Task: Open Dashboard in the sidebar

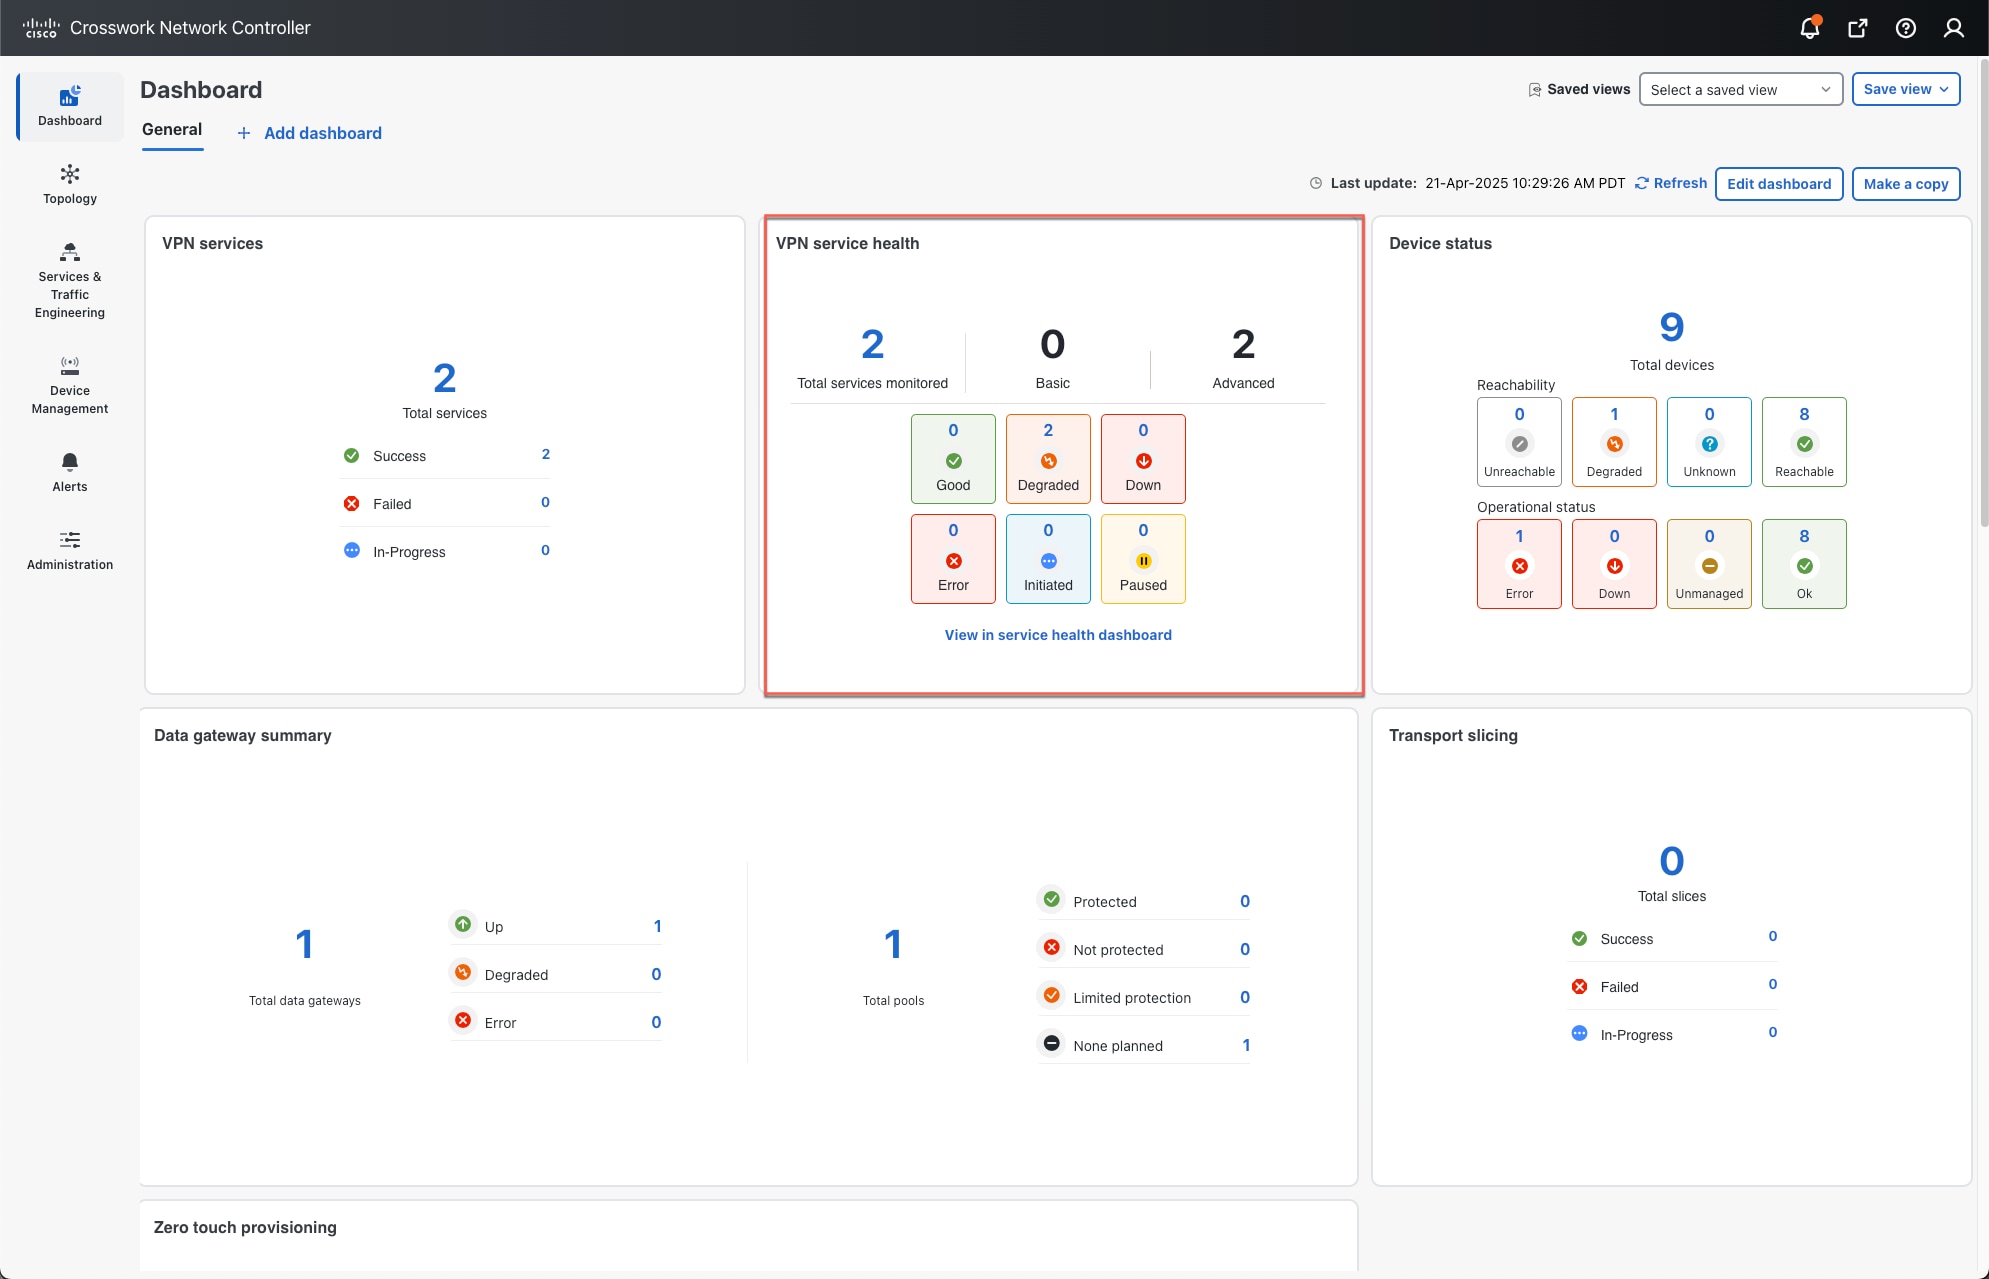Action: (70, 107)
